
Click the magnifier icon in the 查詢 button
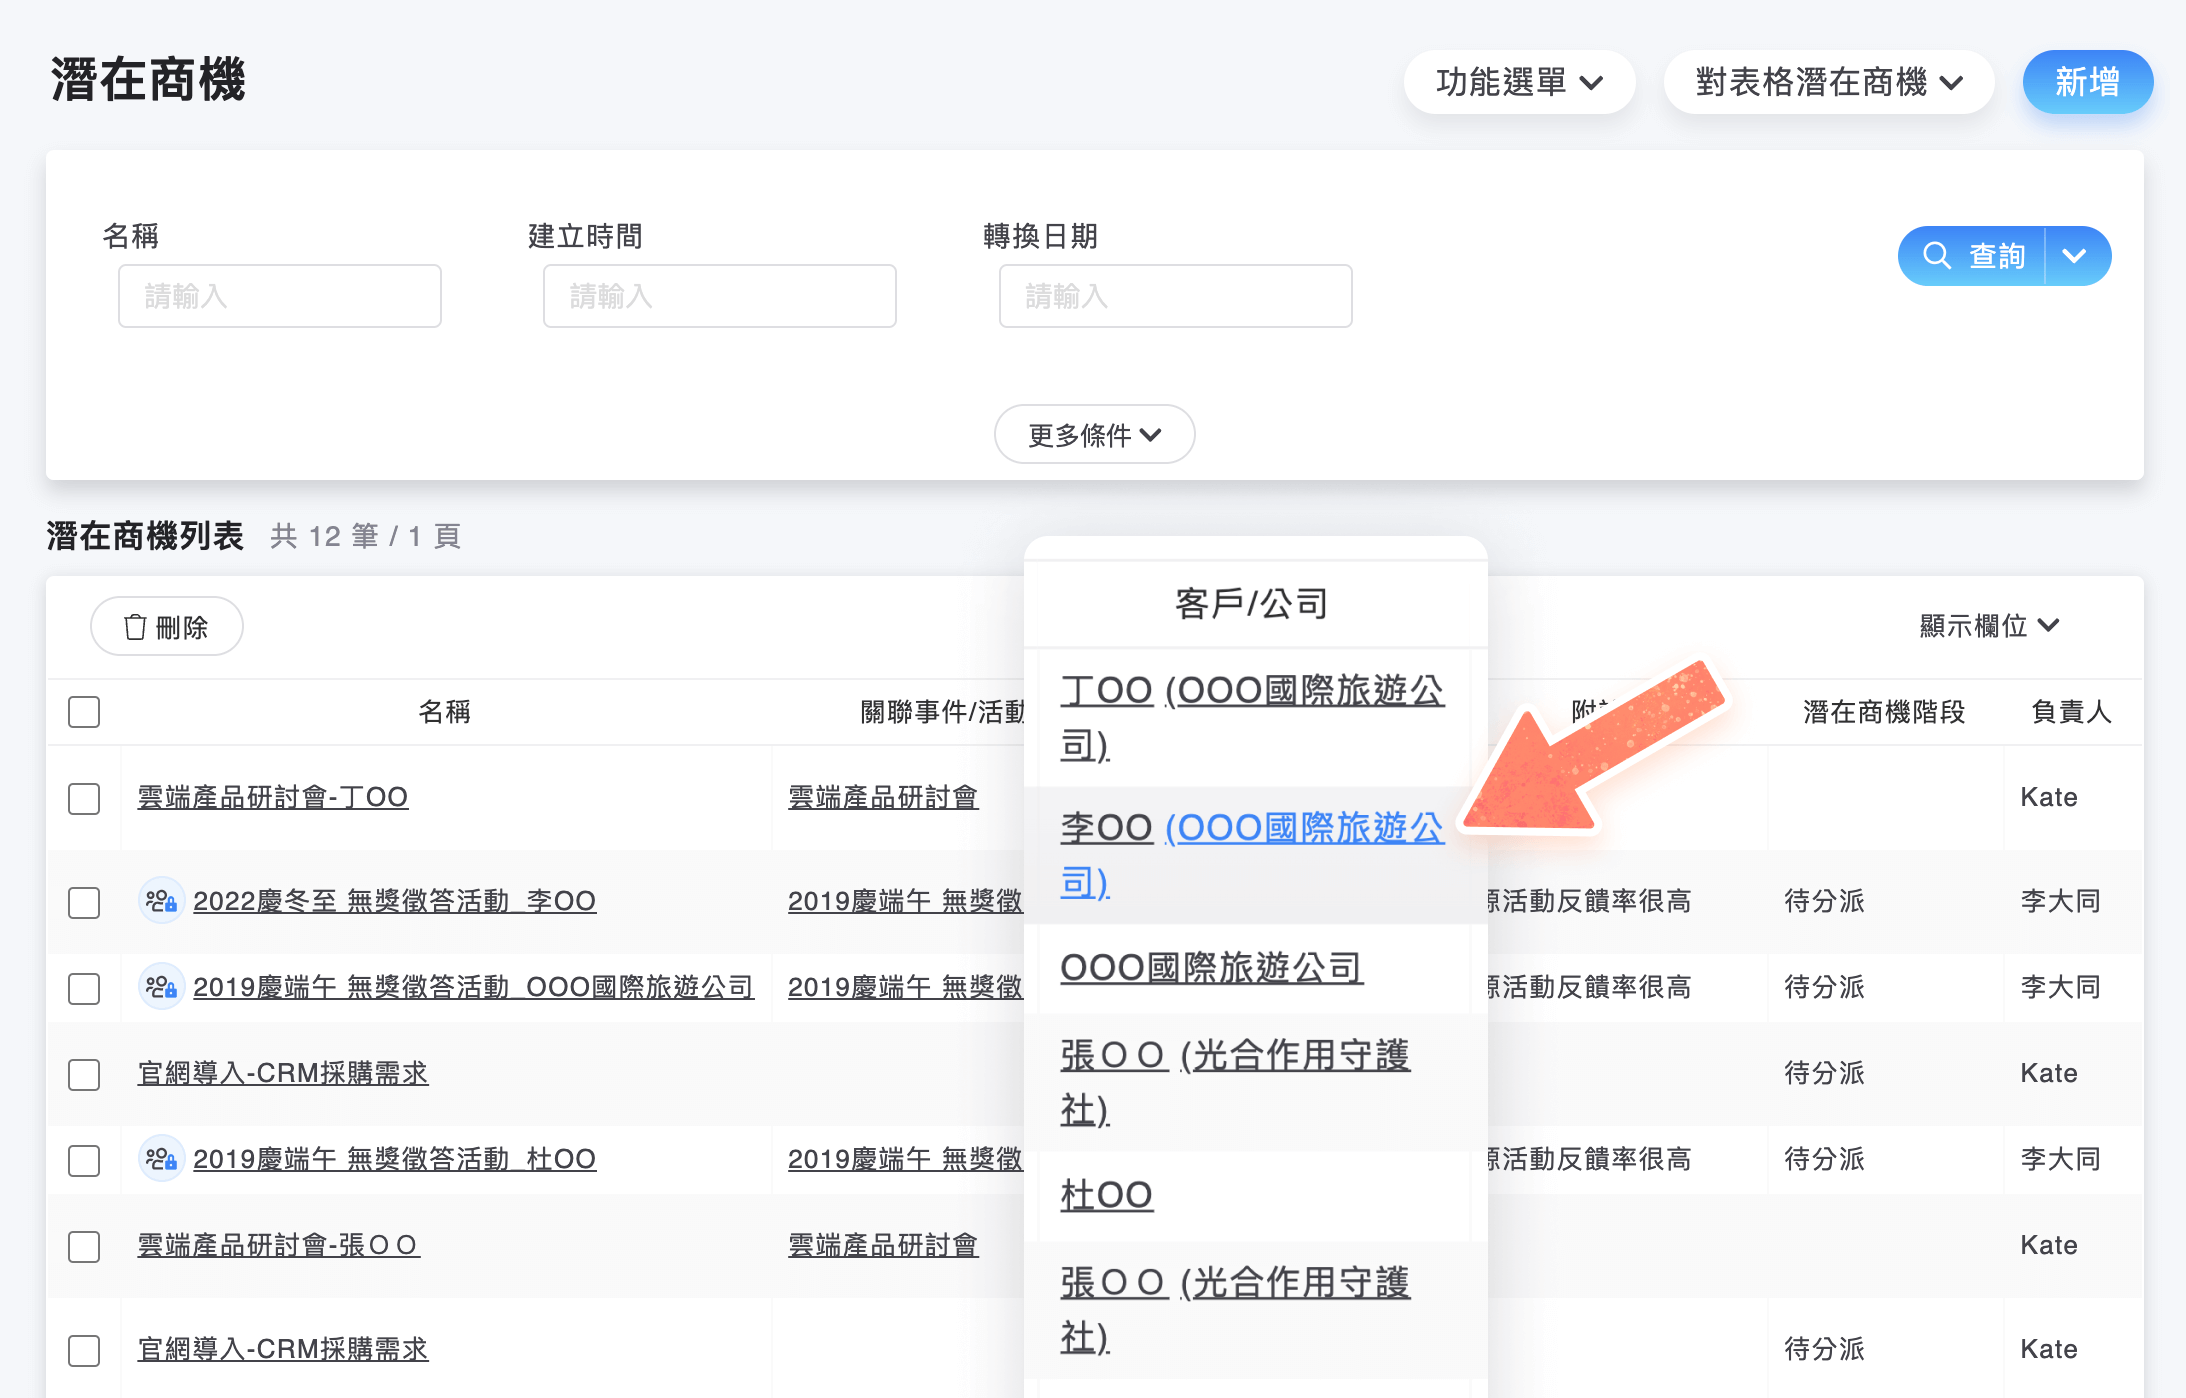click(1937, 256)
